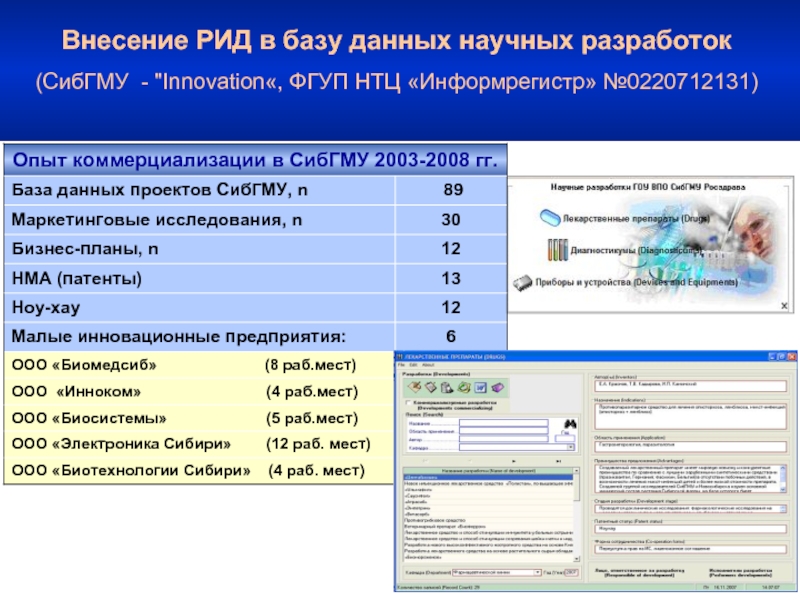This screenshot has height=600, width=800.
Task: Minimize the Drugs window
Action: [771, 357]
